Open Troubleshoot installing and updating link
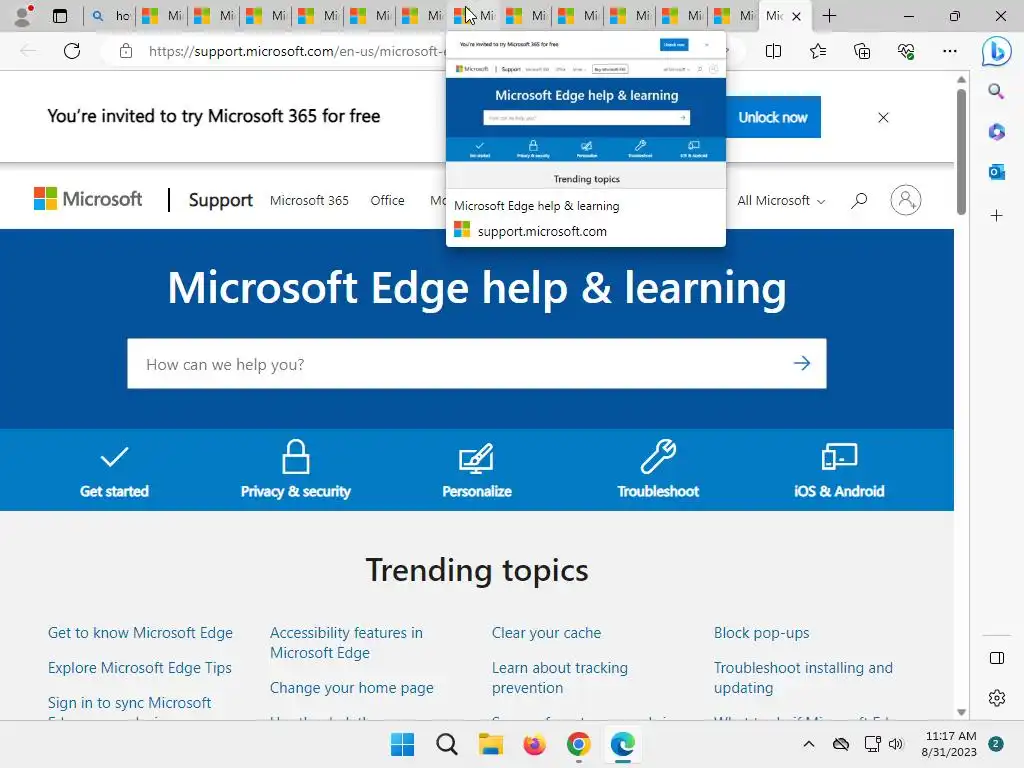 coord(803,678)
